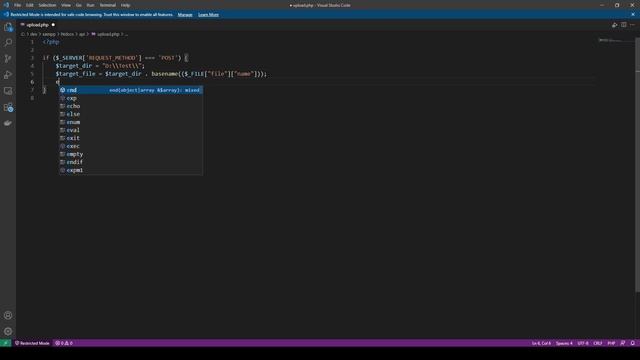Click the remote window indicator in status bar
640x360 pixels.
click(x=5, y=343)
